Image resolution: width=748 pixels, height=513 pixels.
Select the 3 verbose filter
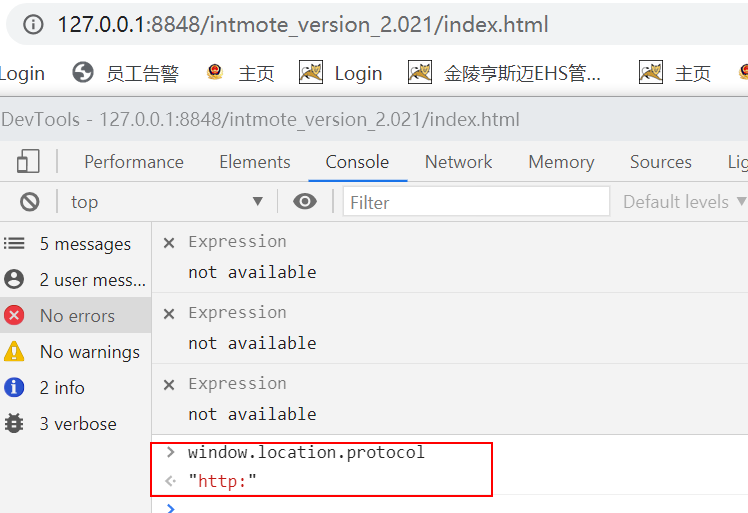pyautogui.click(x=75, y=424)
